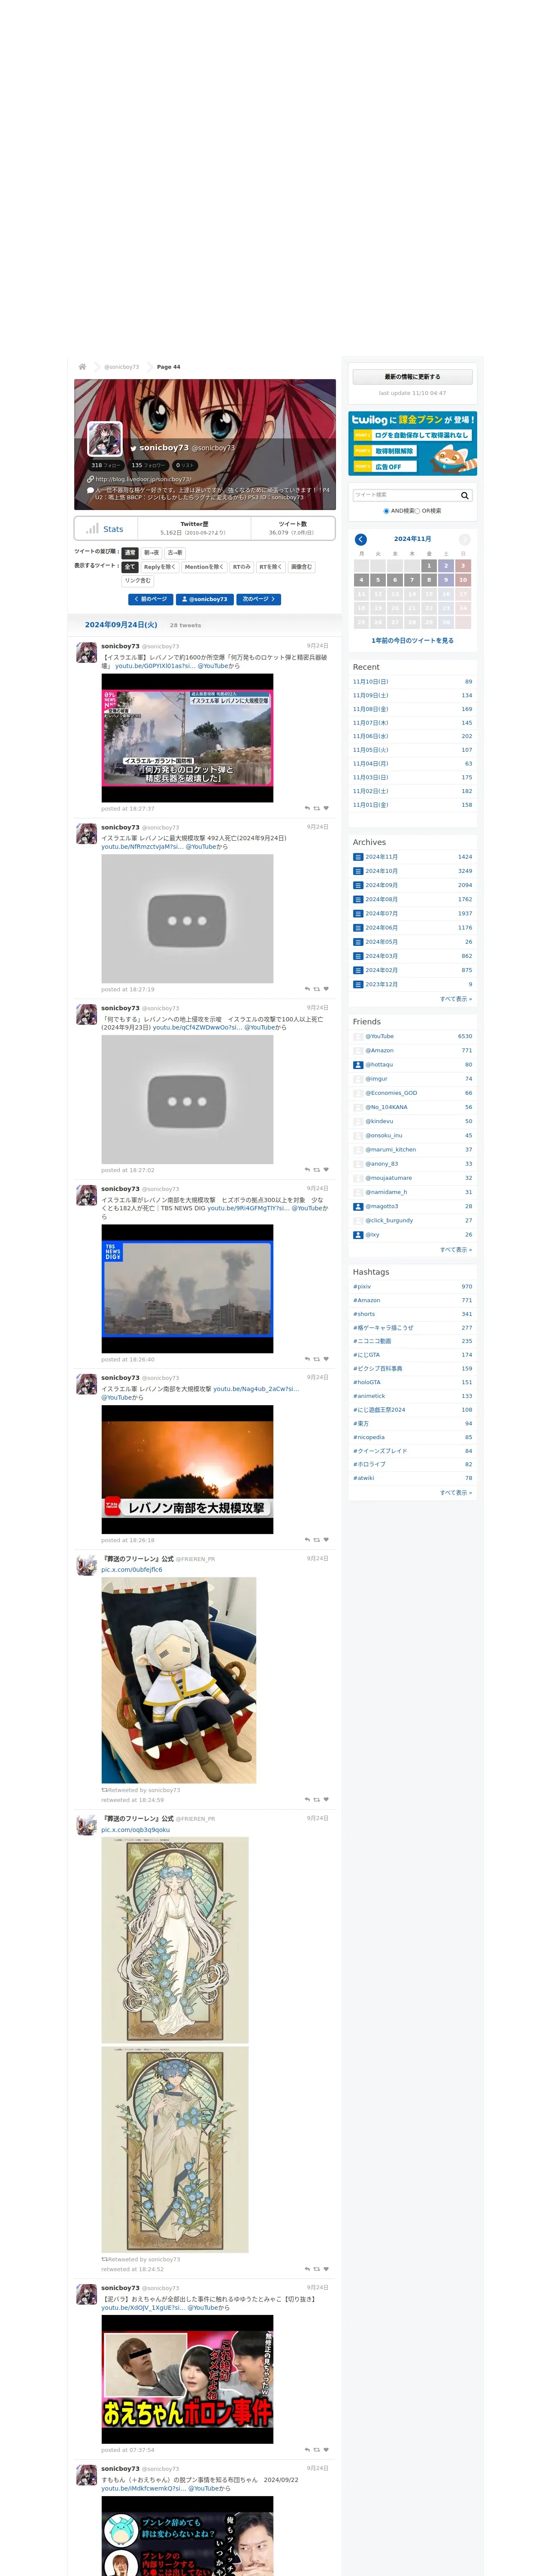Set tweet order to 朝→夜

(x=151, y=553)
